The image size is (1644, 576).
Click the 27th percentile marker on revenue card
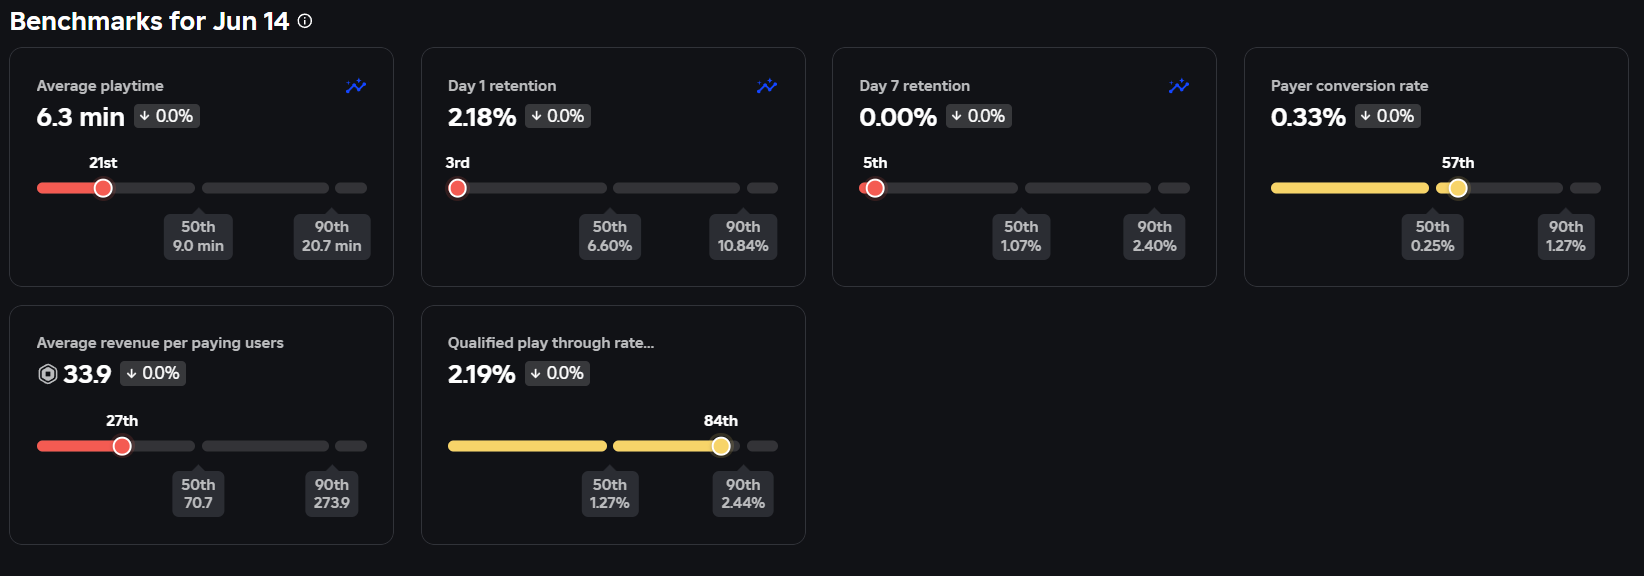[x=122, y=446]
